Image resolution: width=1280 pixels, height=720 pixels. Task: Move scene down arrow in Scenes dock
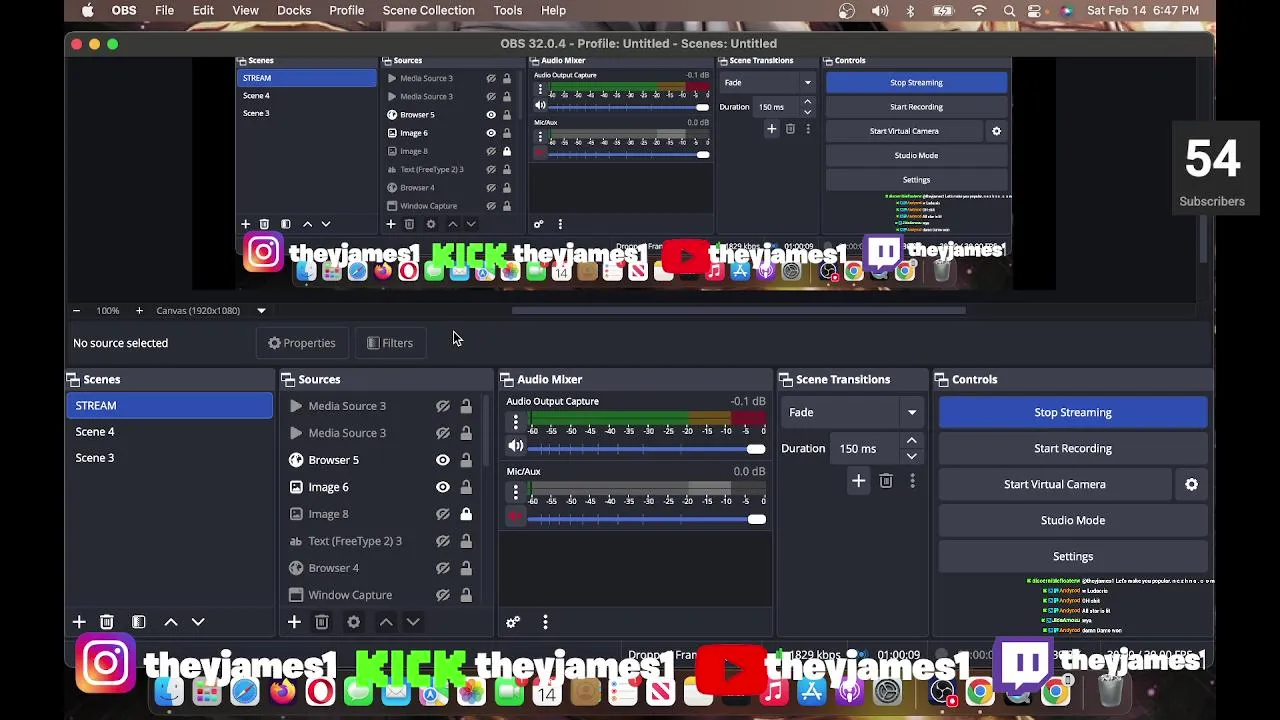pos(198,622)
